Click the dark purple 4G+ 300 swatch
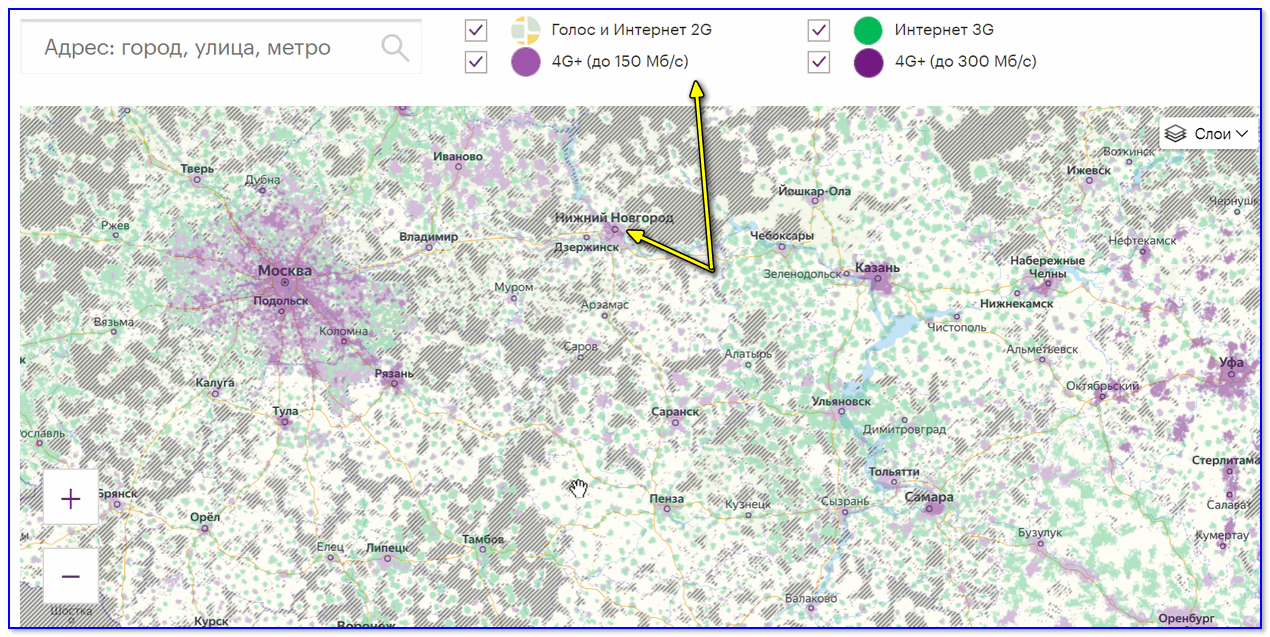Viewport: 1270px width, 637px height. (x=868, y=62)
